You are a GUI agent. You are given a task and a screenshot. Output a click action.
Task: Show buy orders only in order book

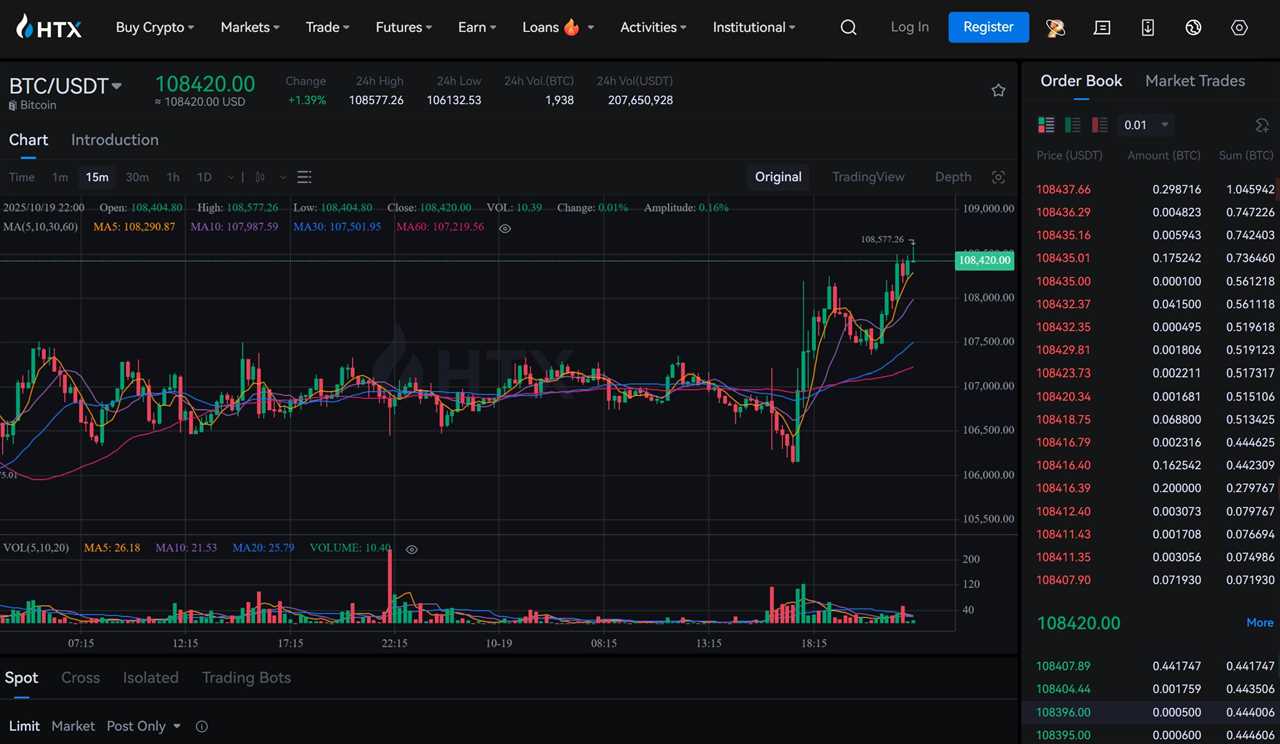[x=1073, y=125]
